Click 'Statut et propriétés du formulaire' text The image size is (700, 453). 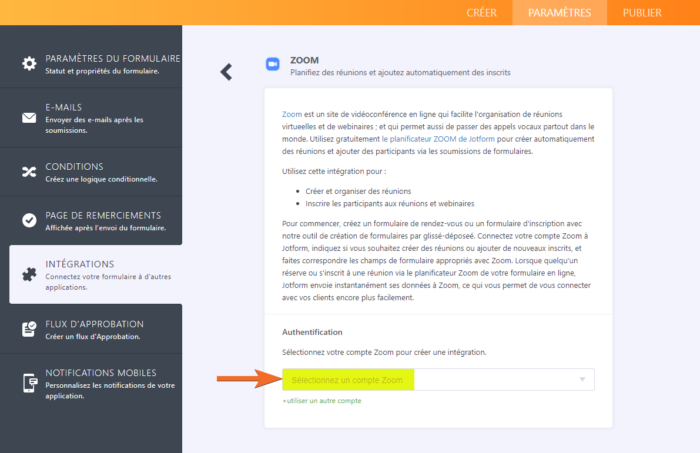[102, 71]
